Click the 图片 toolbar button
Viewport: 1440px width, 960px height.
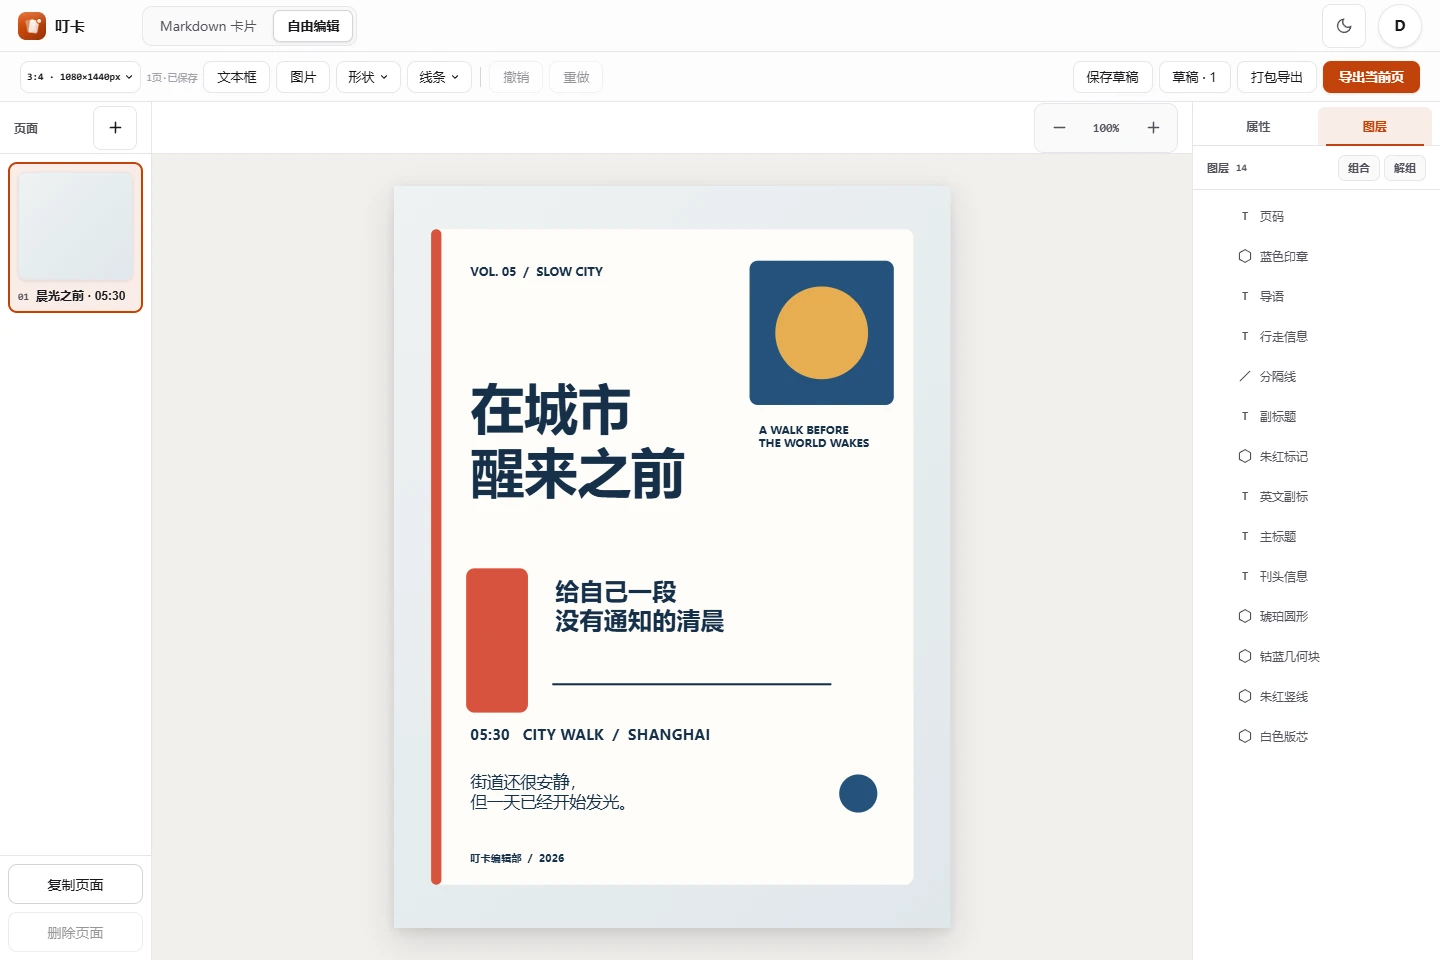303,77
